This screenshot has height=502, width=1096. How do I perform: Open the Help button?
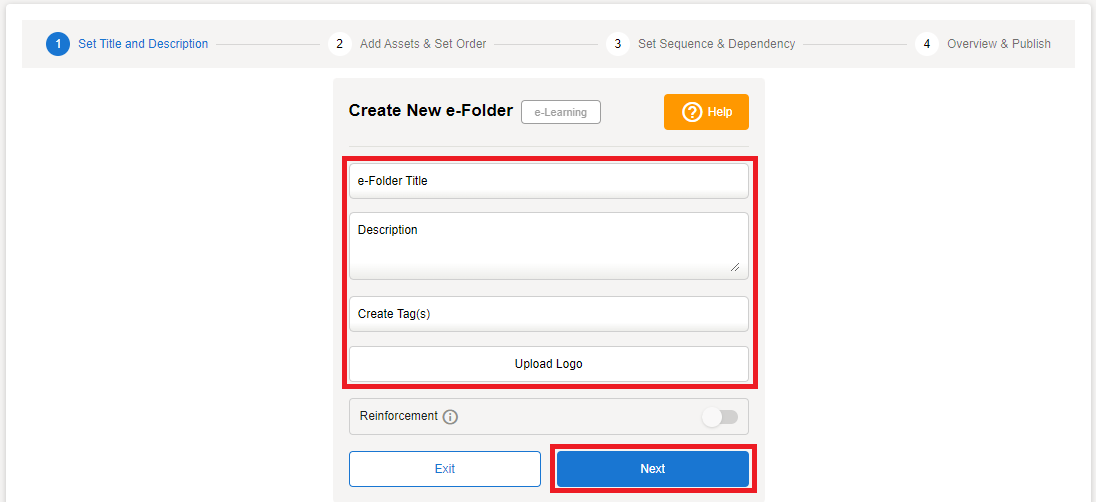click(x=706, y=112)
